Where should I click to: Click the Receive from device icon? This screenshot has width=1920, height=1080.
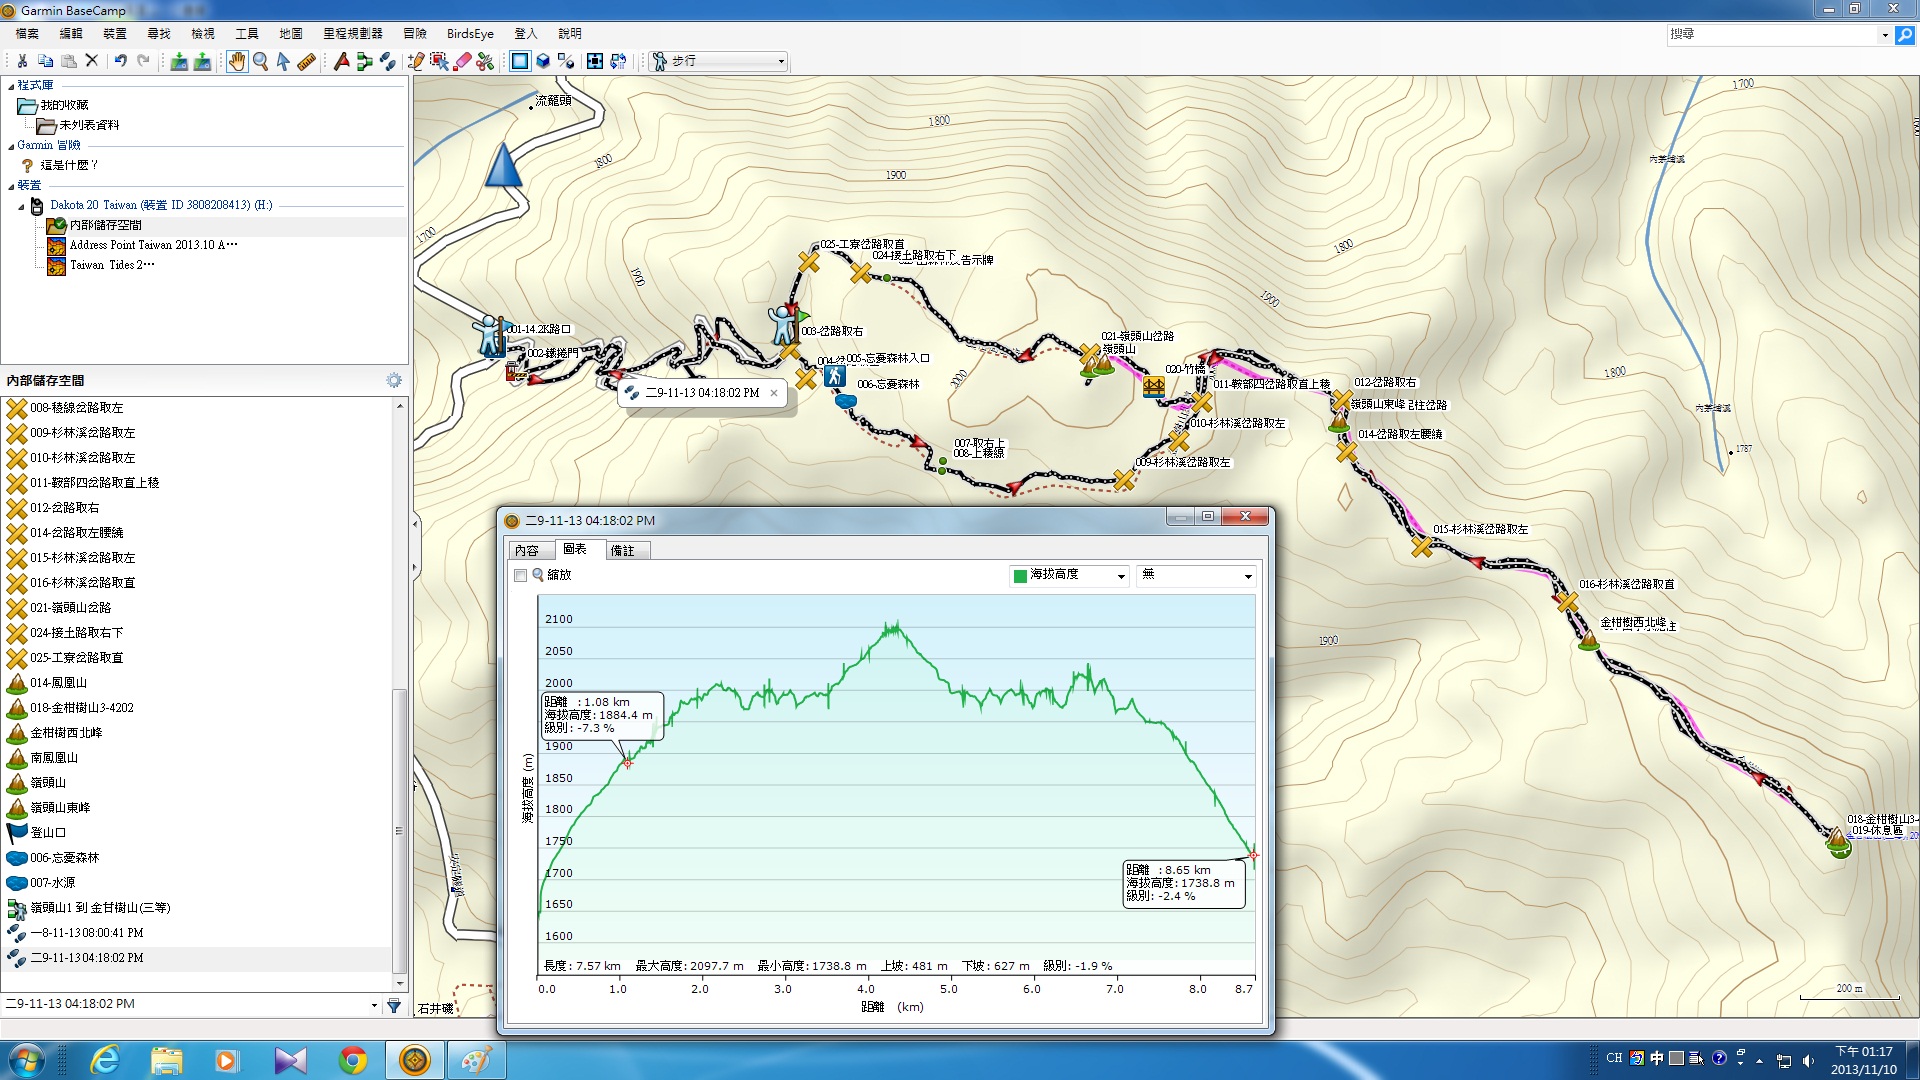pos(179,61)
